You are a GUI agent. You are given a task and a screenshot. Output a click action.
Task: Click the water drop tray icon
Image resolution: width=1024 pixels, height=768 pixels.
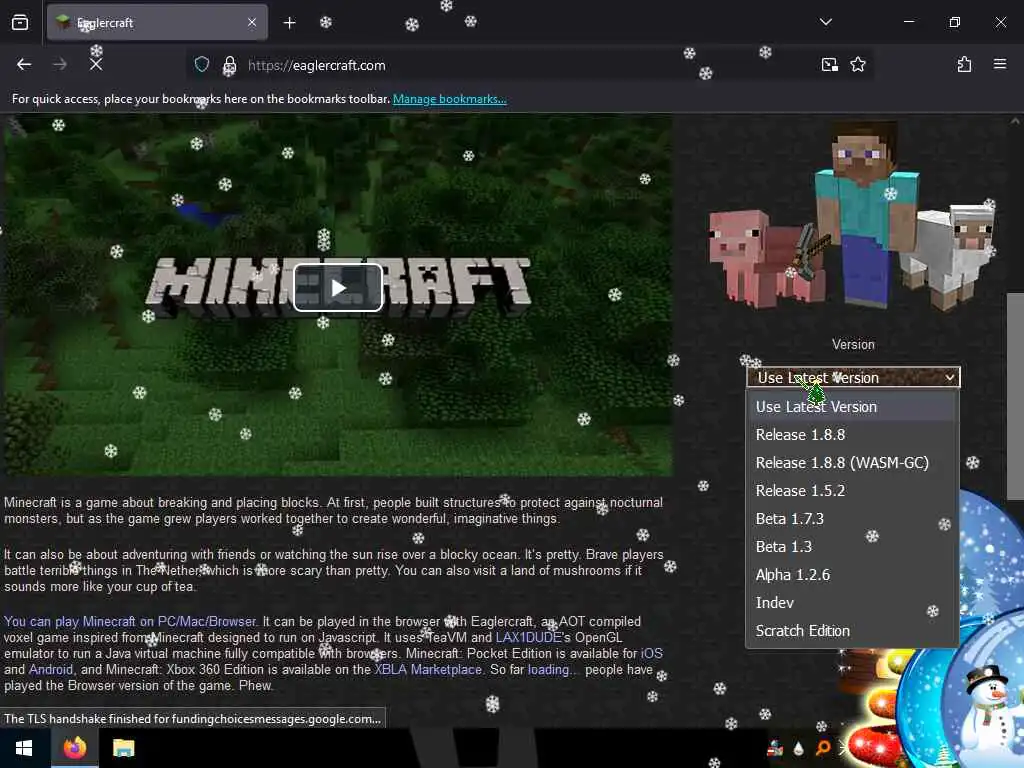coord(798,748)
